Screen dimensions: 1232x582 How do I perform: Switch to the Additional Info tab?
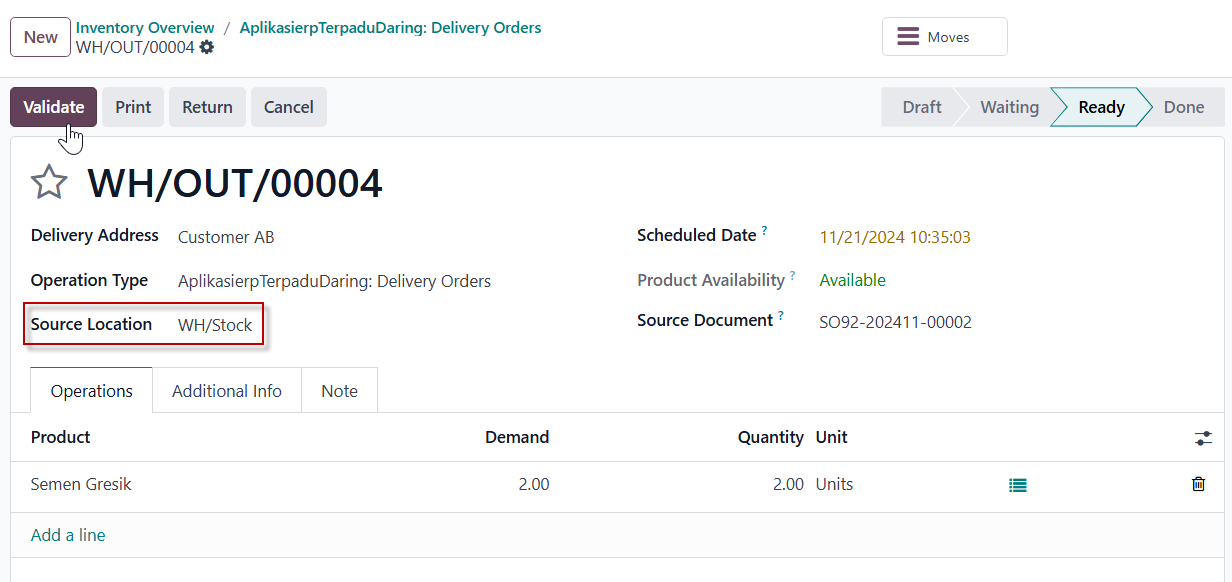coord(227,391)
